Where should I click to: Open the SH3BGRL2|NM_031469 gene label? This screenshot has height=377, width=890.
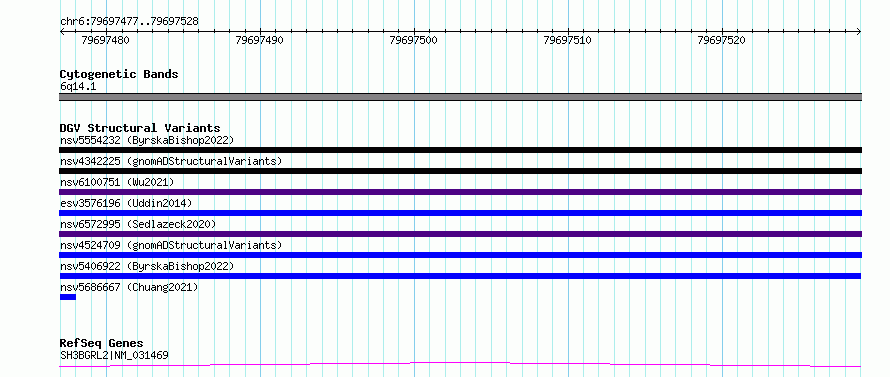click(114, 356)
